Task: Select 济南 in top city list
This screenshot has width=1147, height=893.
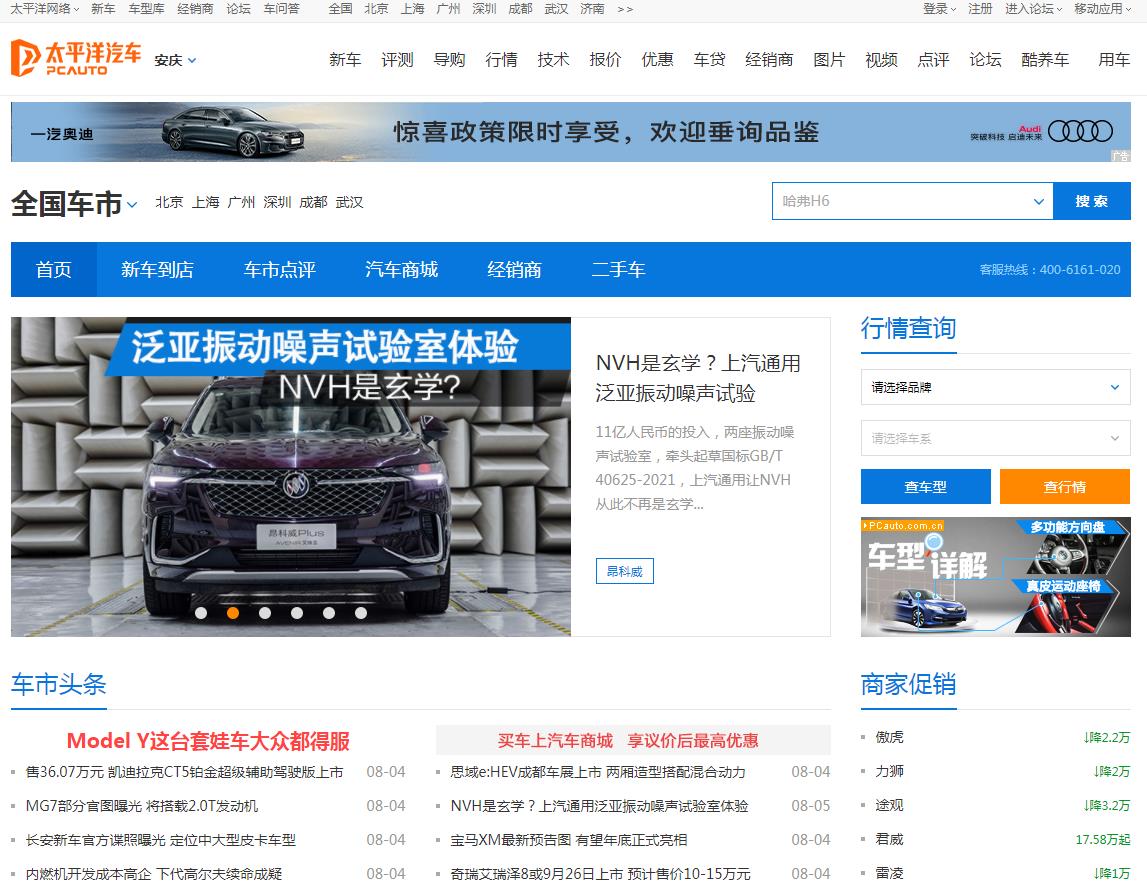Action: [592, 9]
